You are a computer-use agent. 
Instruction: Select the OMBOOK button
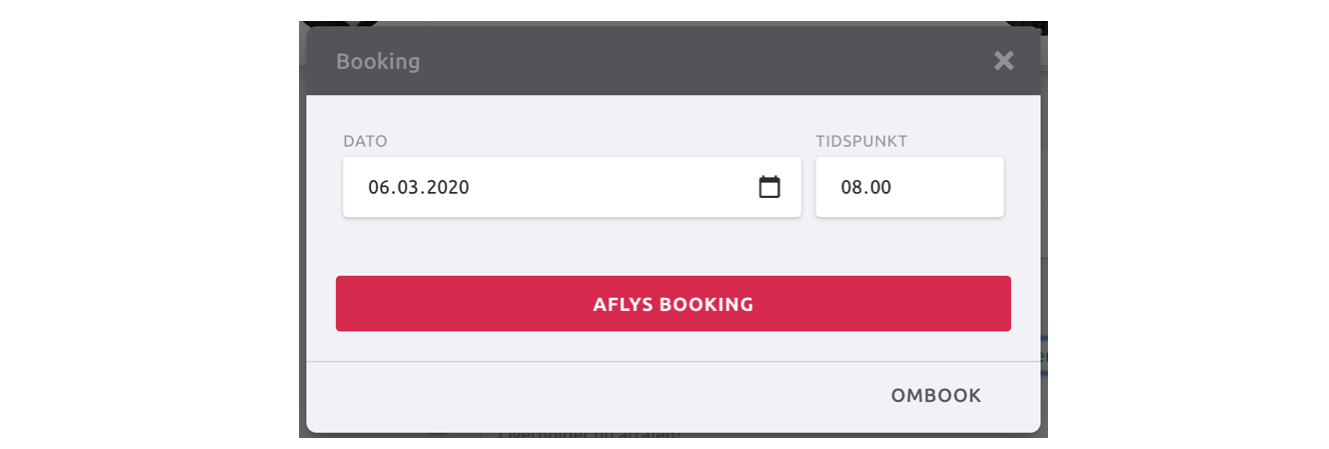(936, 396)
